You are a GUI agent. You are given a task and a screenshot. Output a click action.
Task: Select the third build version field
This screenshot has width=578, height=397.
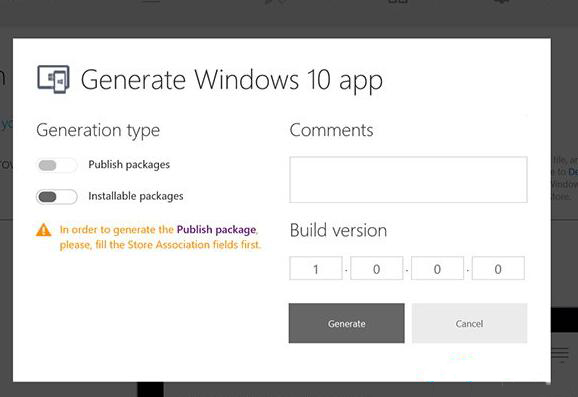[x=437, y=268]
